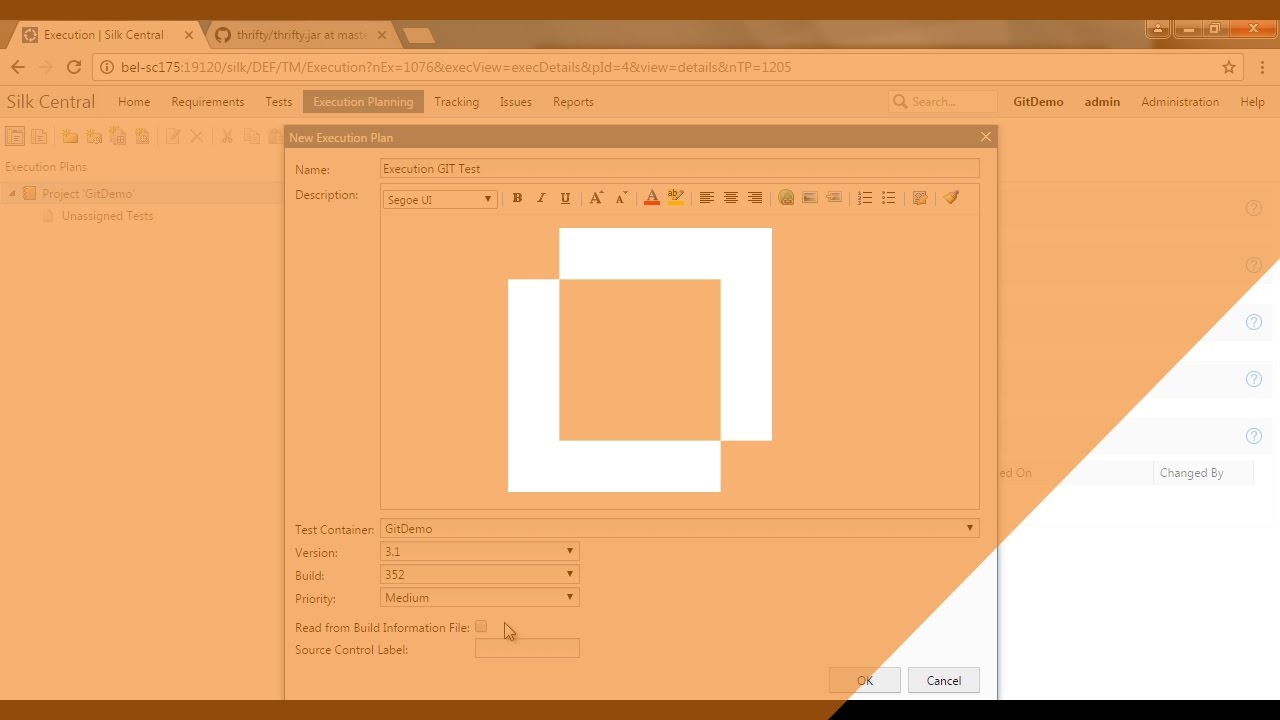Insert numbered list in description
The height and width of the screenshot is (720, 1280).
pos(865,198)
